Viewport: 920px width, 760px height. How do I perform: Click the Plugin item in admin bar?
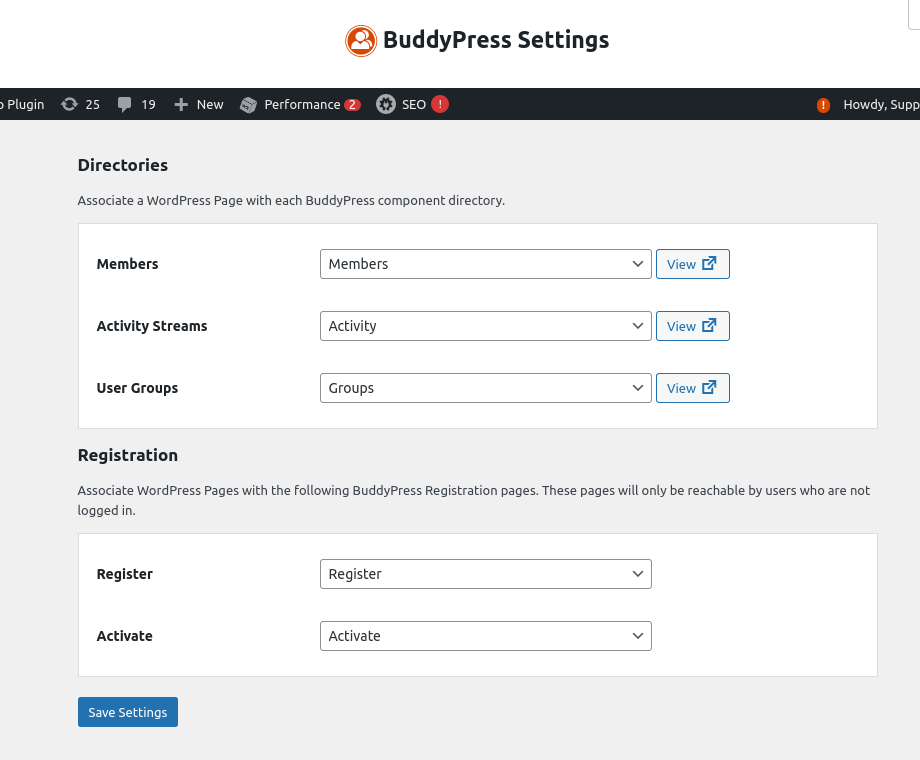coord(22,104)
